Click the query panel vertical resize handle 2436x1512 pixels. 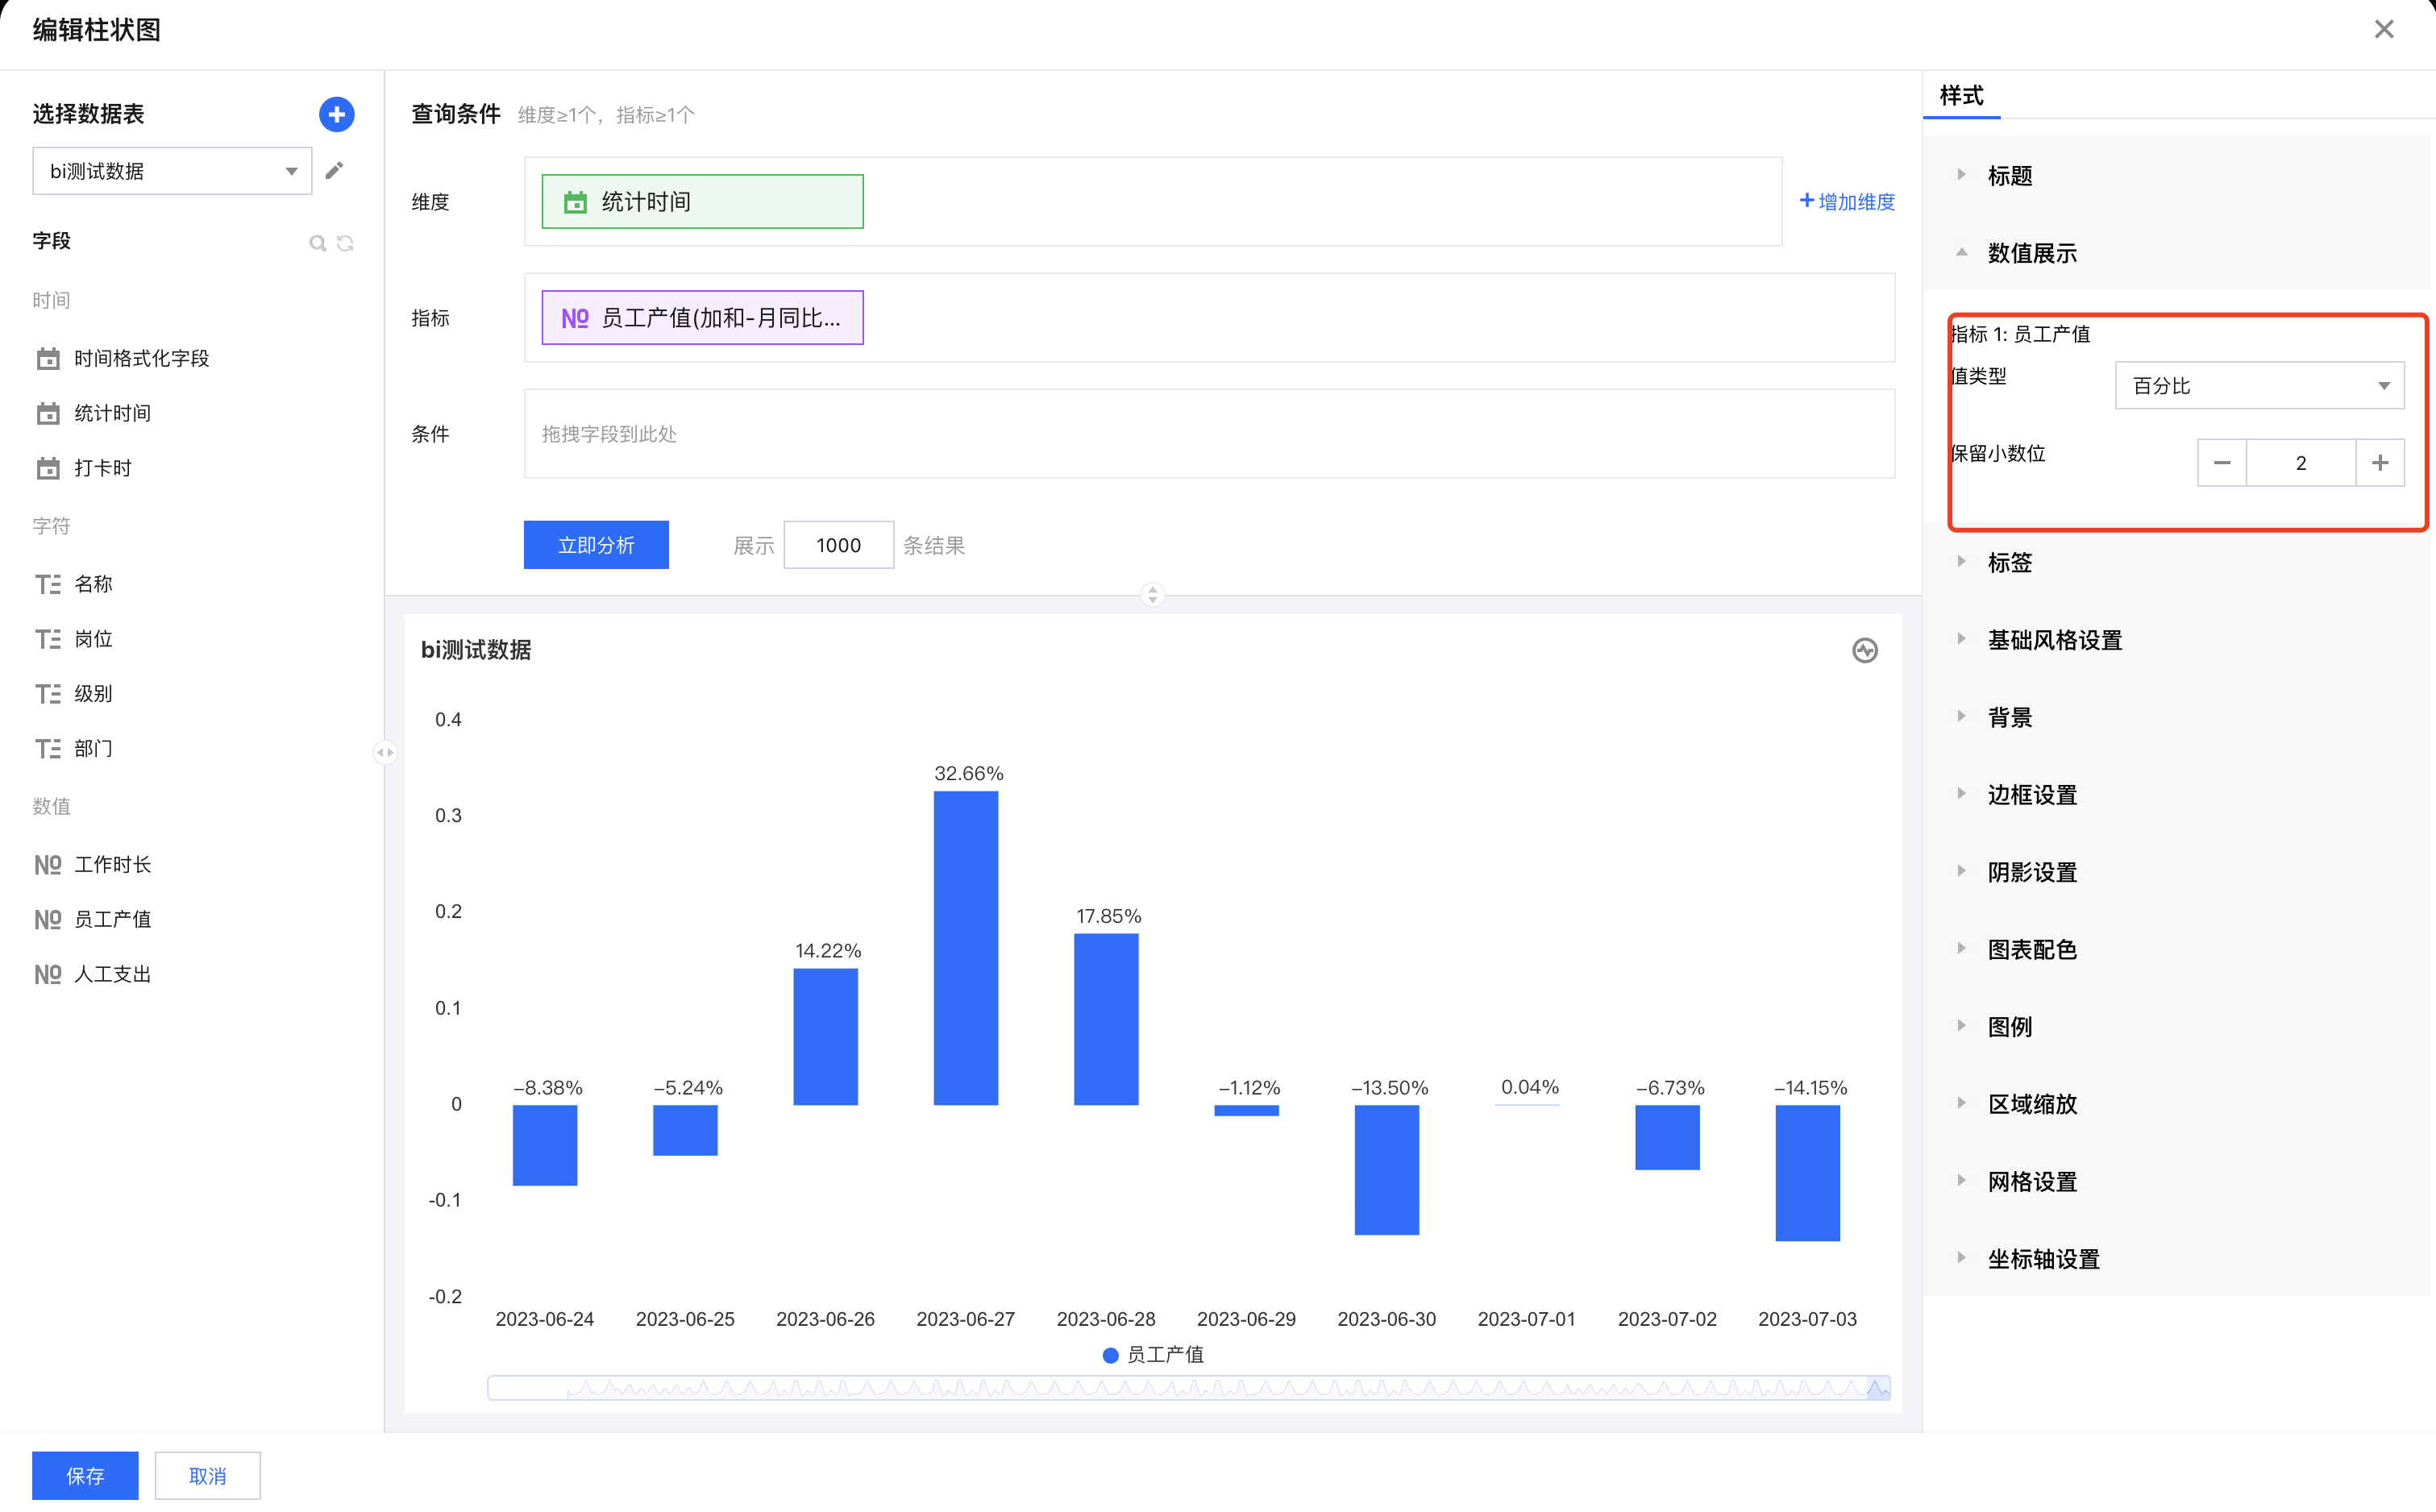pos(1152,595)
